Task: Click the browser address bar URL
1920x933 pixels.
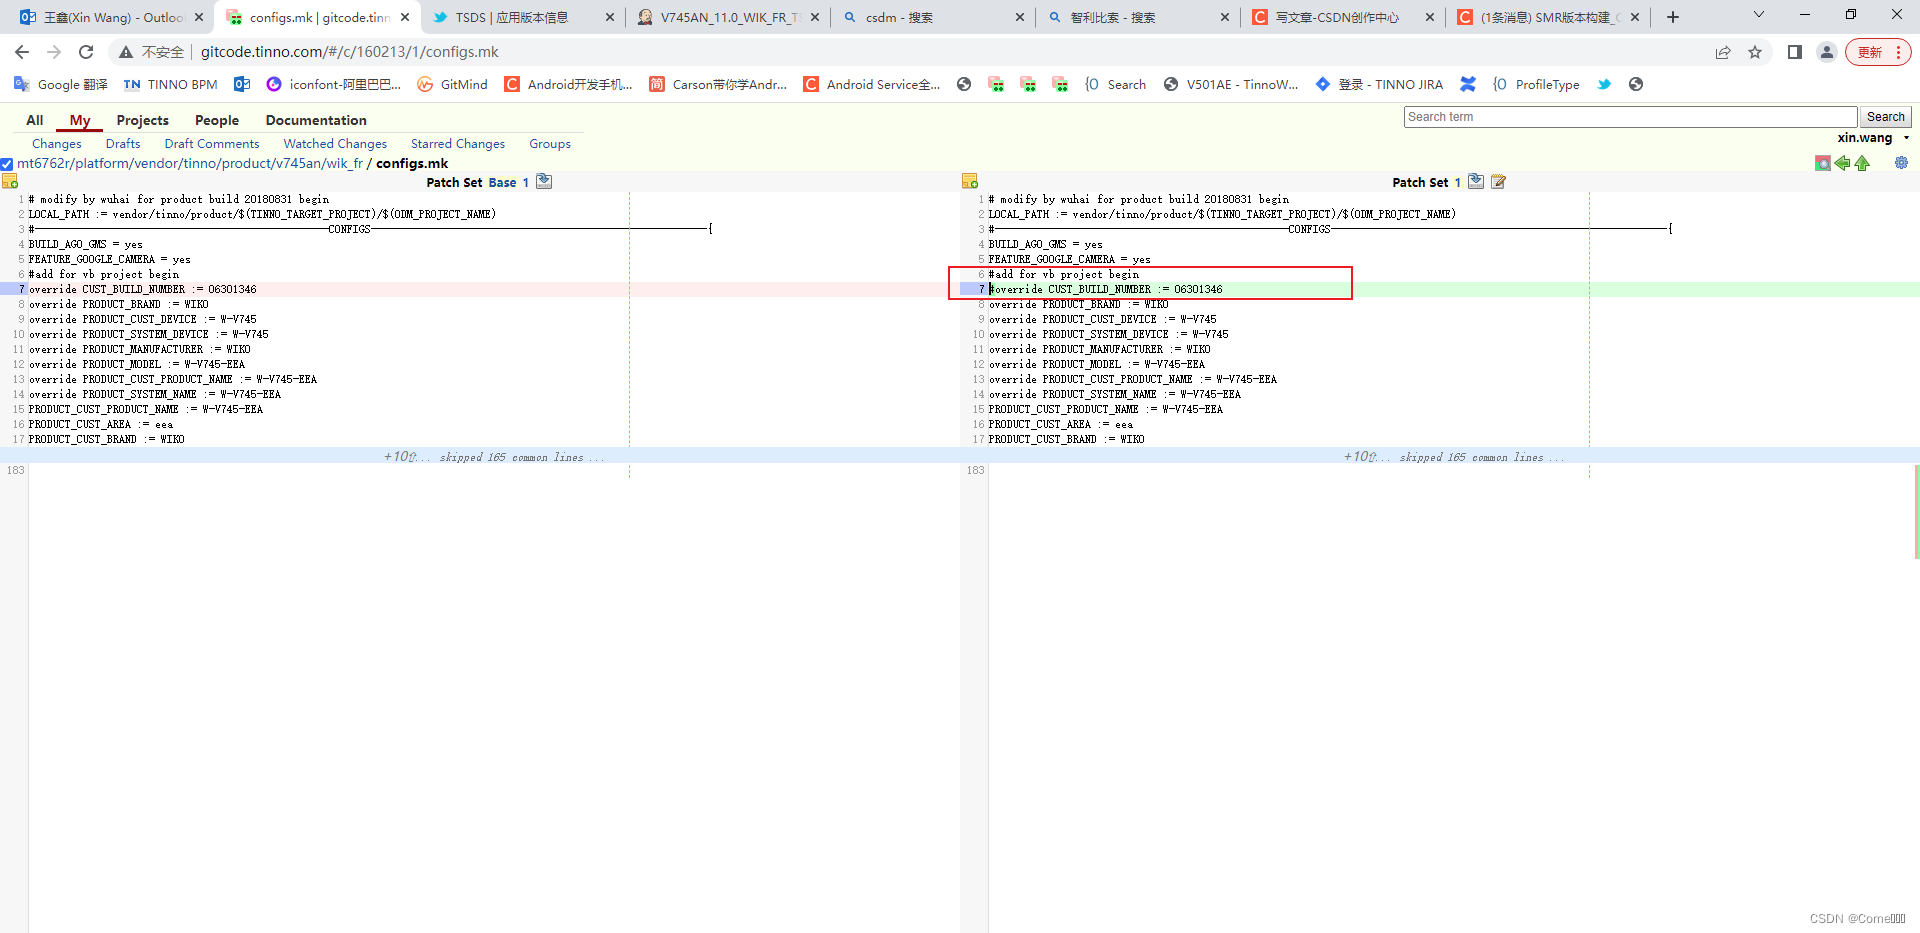Action: click(350, 52)
